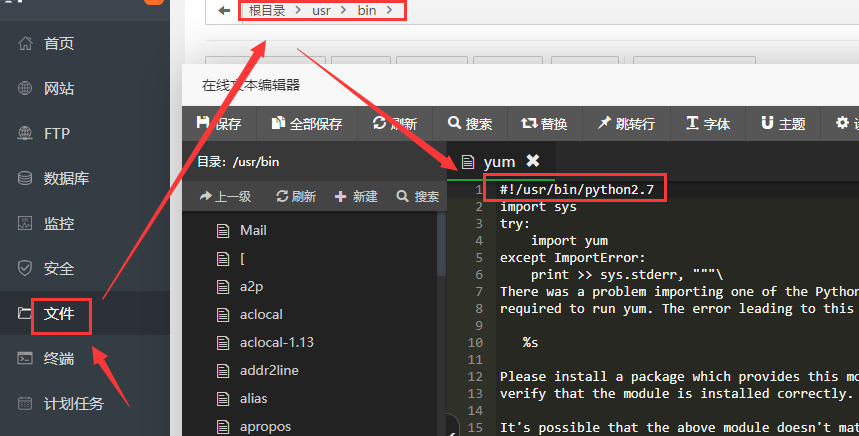Click bin in the breadcrumb path
The width and height of the screenshot is (859, 436).
pos(366,10)
